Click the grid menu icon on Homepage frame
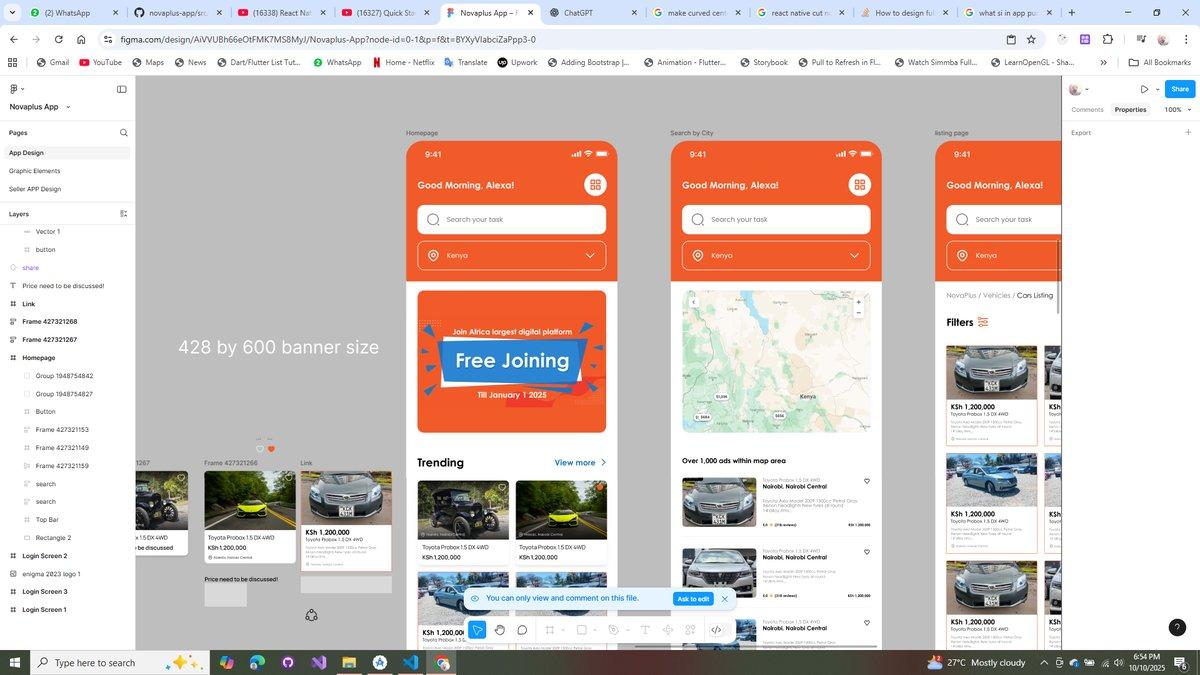This screenshot has height=675, width=1200. [x=595, y=184]
